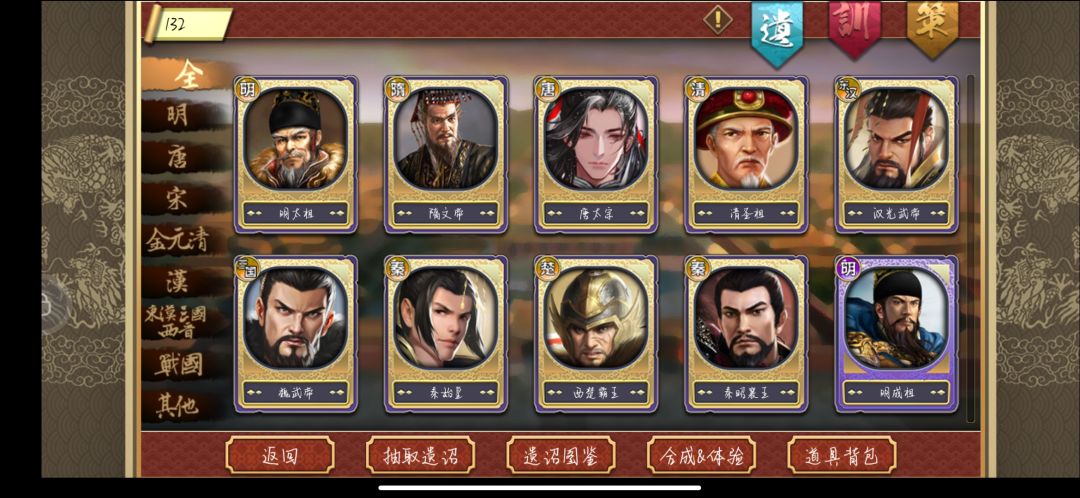Click the 抽取遗诏 button

click(x=420, y=455)
